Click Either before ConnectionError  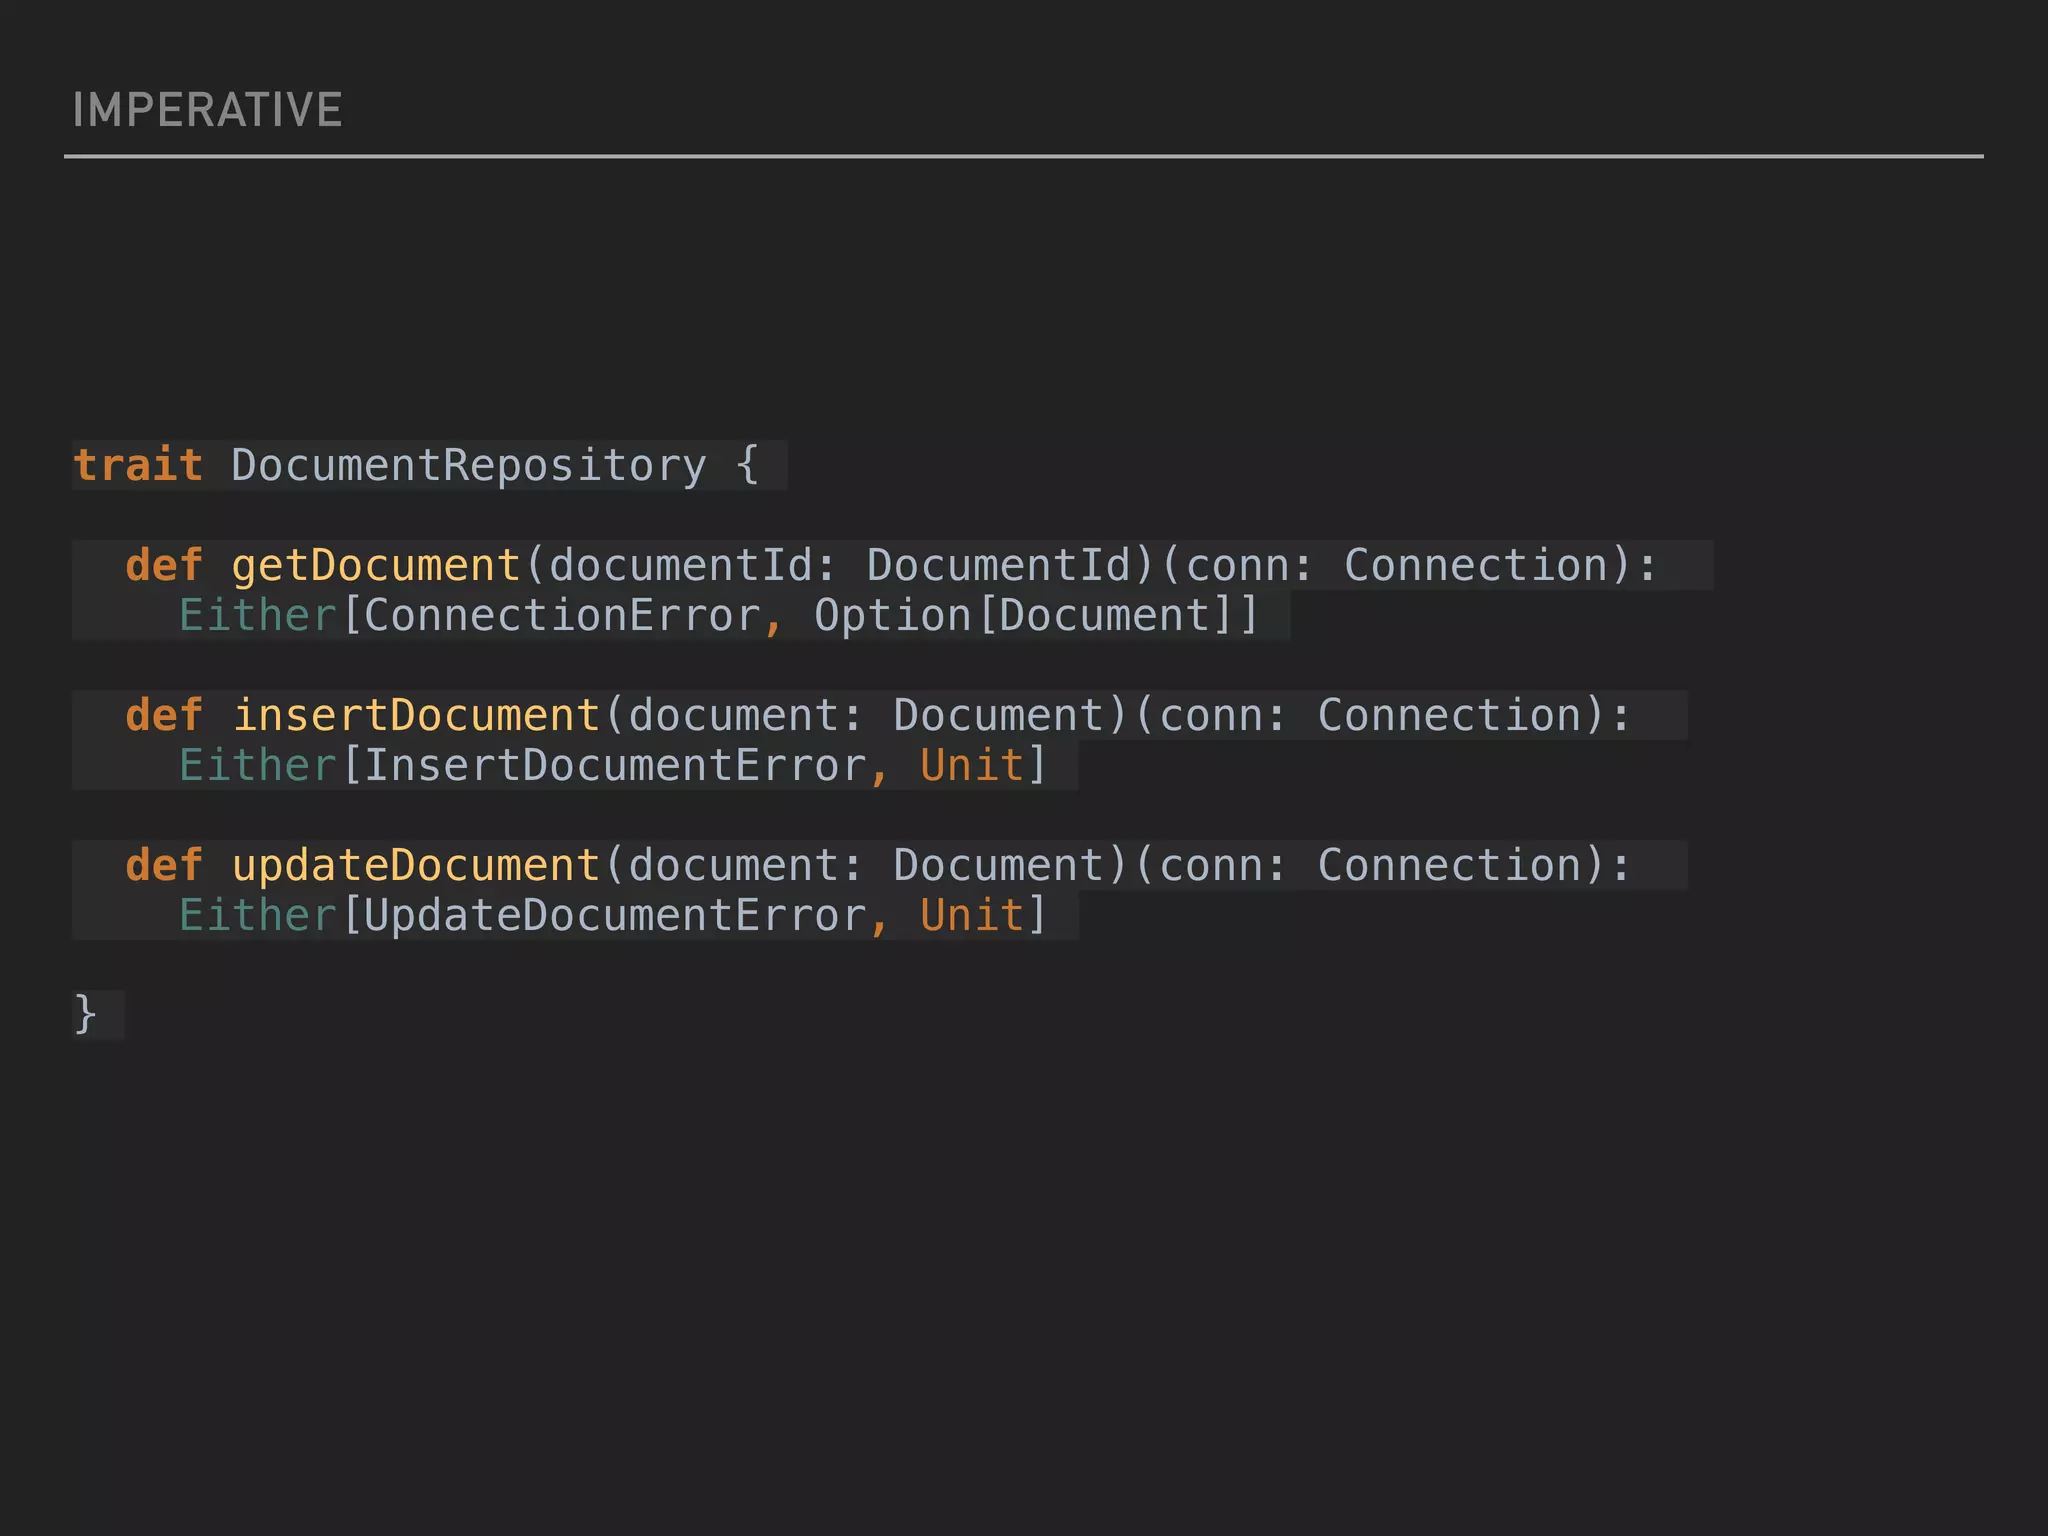[258, 615]
